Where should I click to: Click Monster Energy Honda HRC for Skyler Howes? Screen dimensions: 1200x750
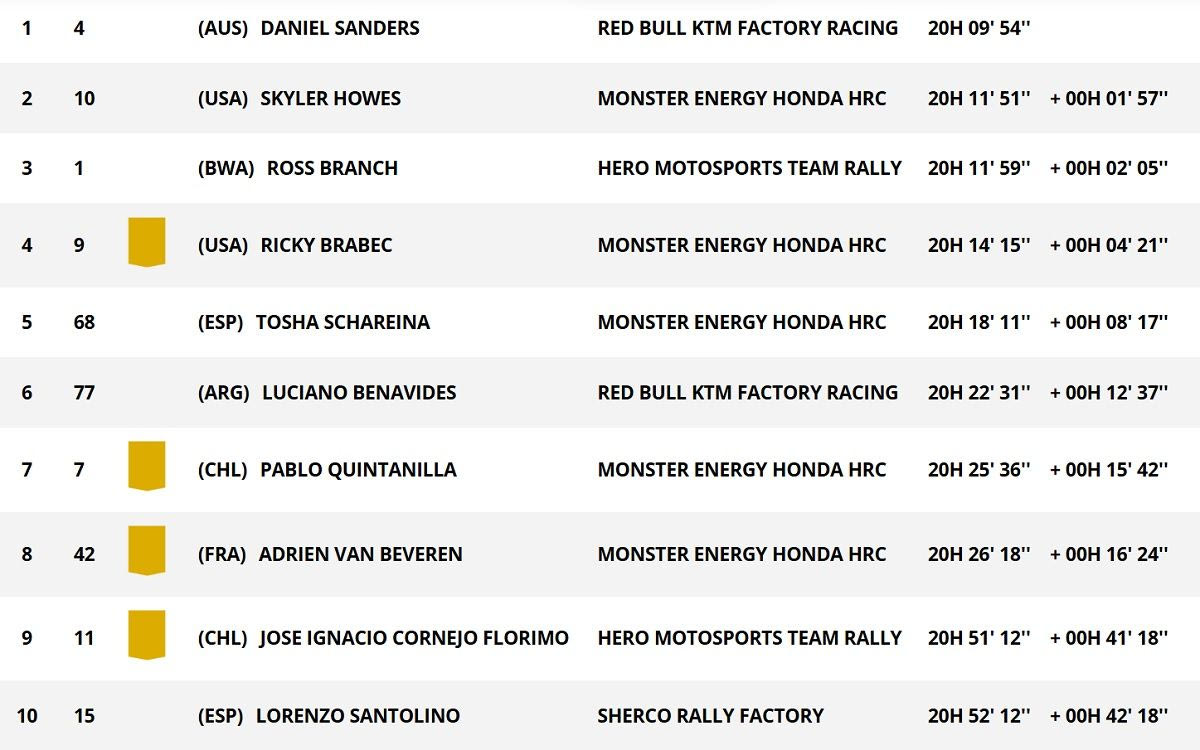pyautogui.click(x=741, y=98)
